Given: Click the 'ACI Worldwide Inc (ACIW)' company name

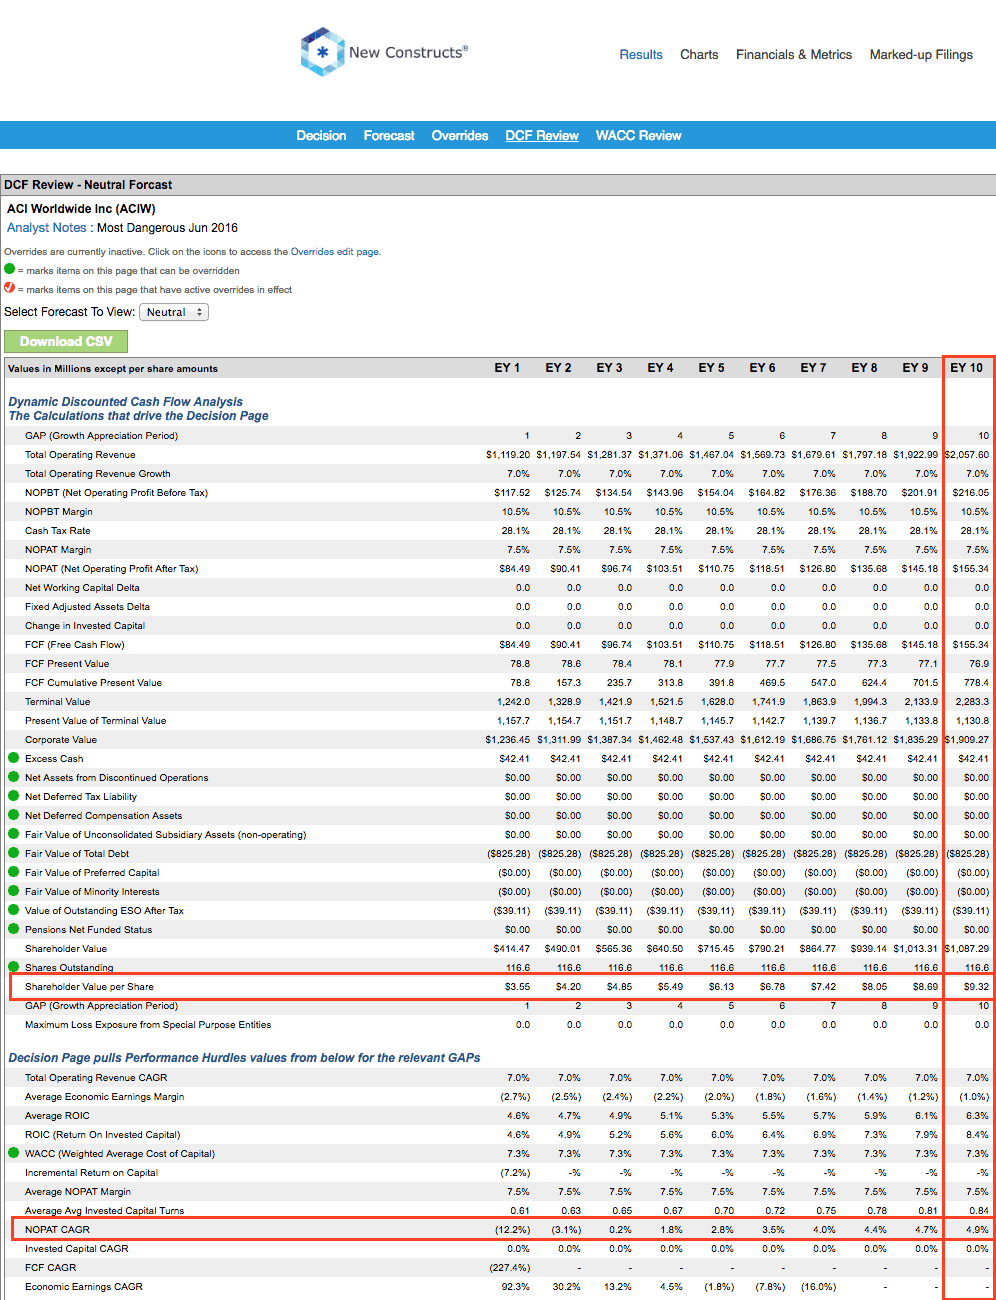Looking at the screenshot, I should click(x=81, y=209).
